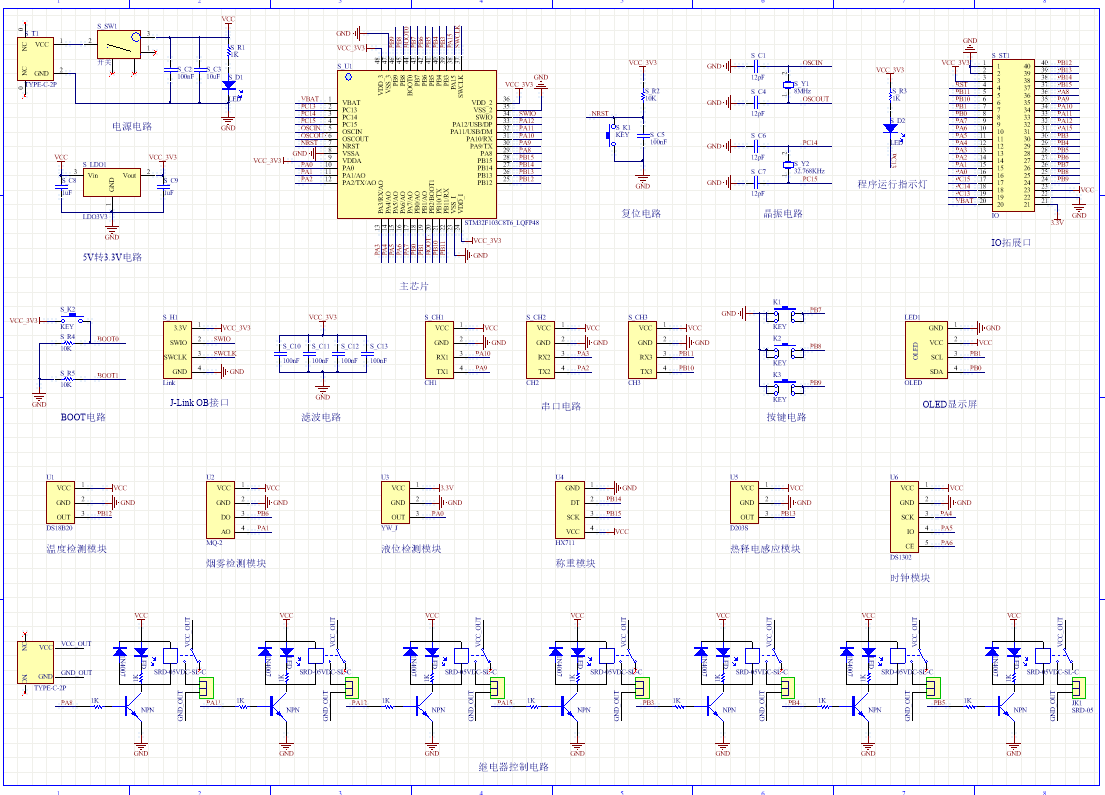Select the S_D1 power LED diode symbol
The height and width of the screenshot is (795, 1105).
(228, 85)
